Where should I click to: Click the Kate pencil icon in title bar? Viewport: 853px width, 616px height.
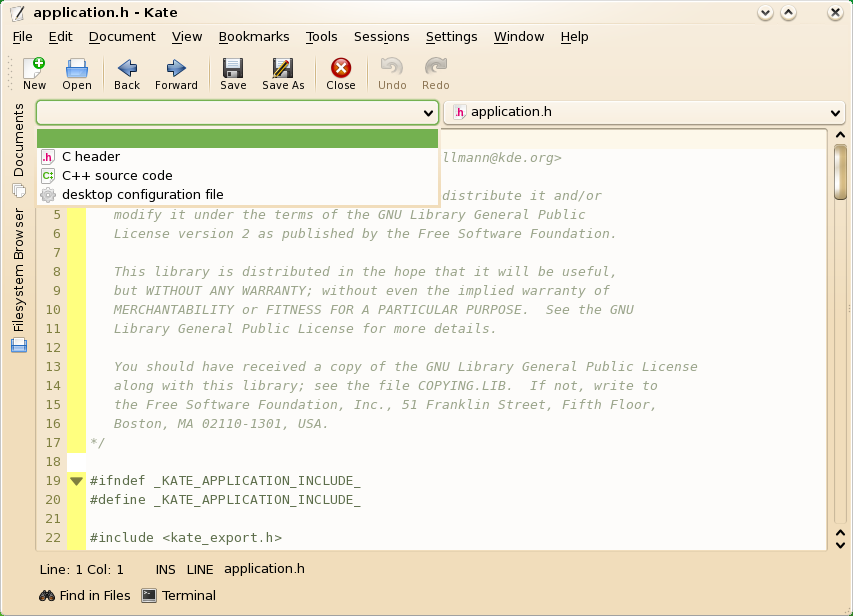click(x=17, y=13)
